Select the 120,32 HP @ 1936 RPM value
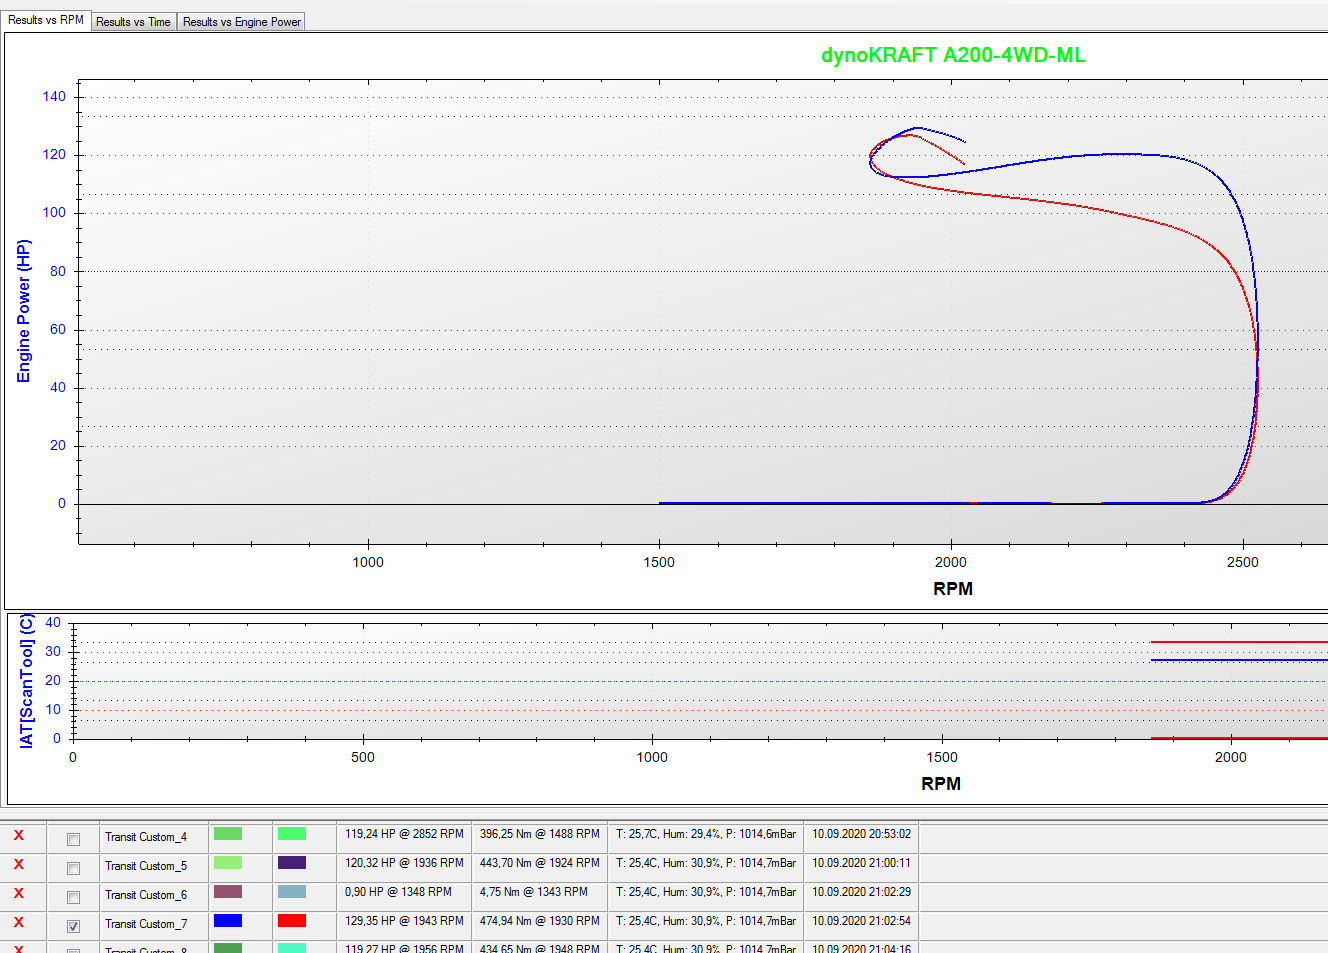Screen dimensions: 1328x953 coord(404,863)
